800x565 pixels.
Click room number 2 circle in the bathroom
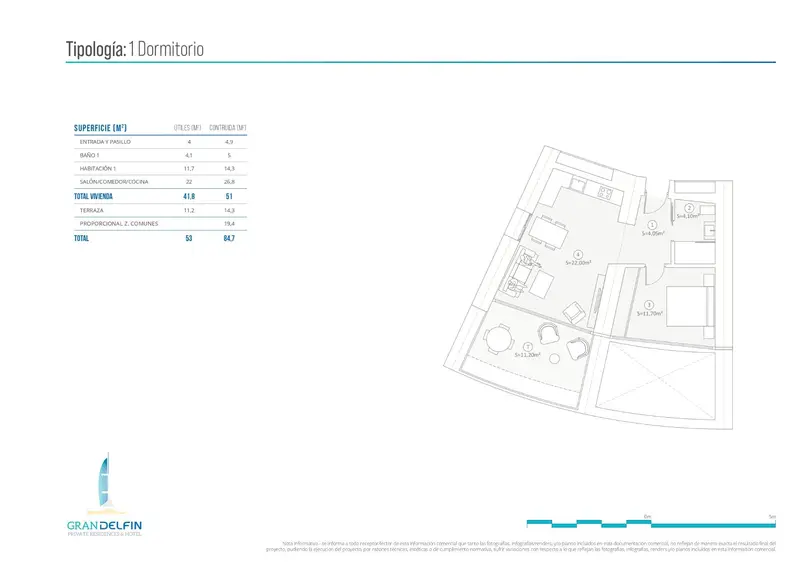[688, 207]
